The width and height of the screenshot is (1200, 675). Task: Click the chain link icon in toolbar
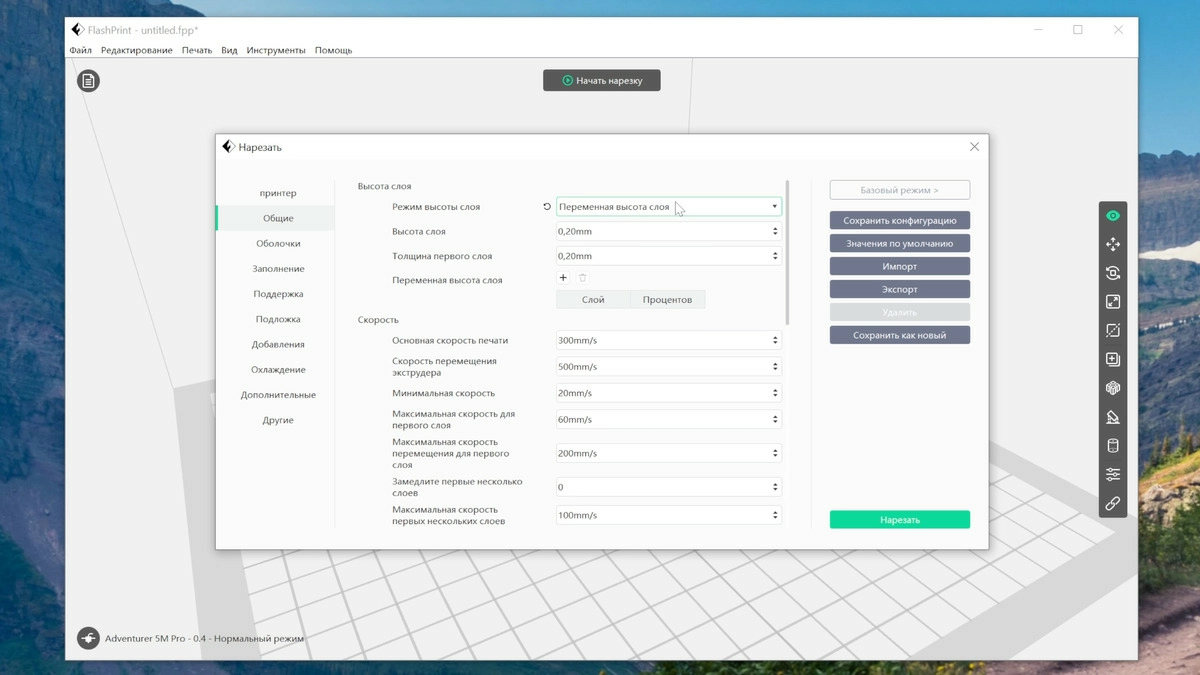[x=1113, y=503]
